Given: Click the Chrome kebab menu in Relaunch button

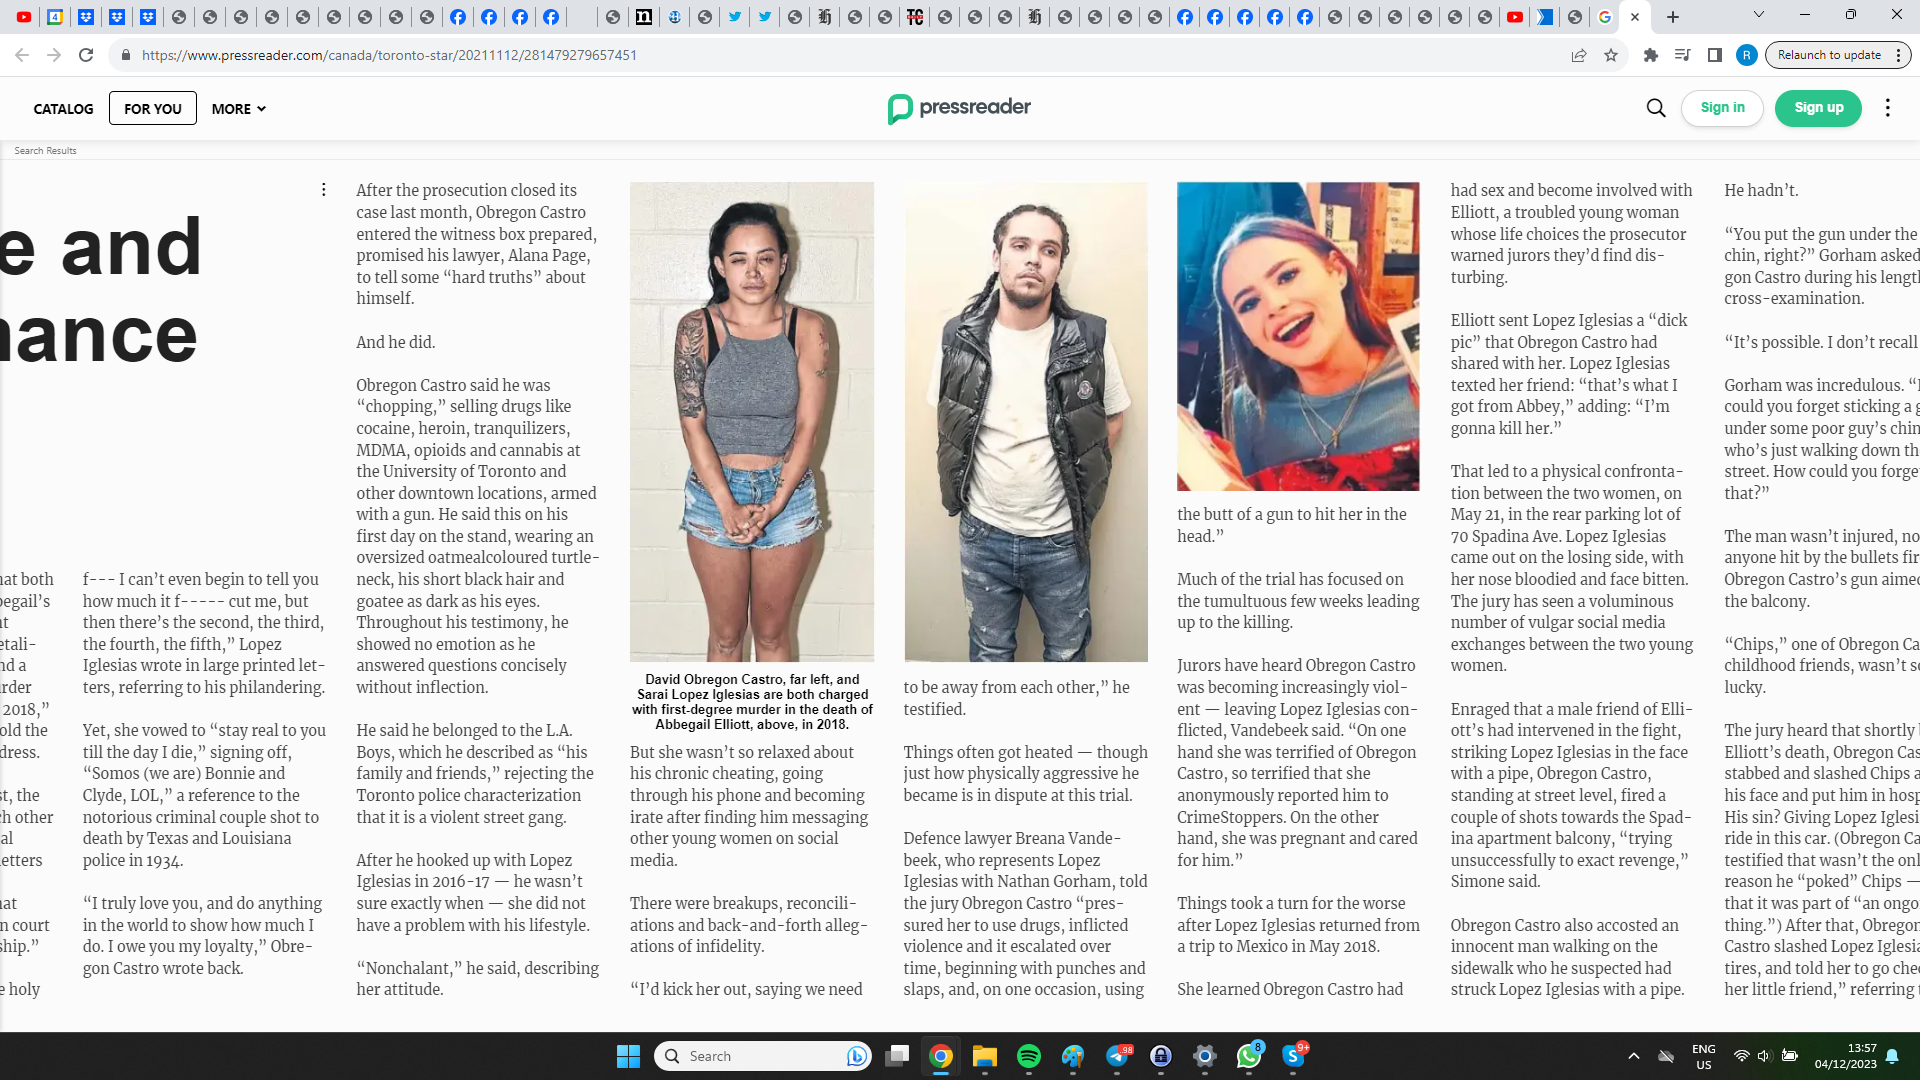Looking at the screenshot, I should coord(1898,55).
